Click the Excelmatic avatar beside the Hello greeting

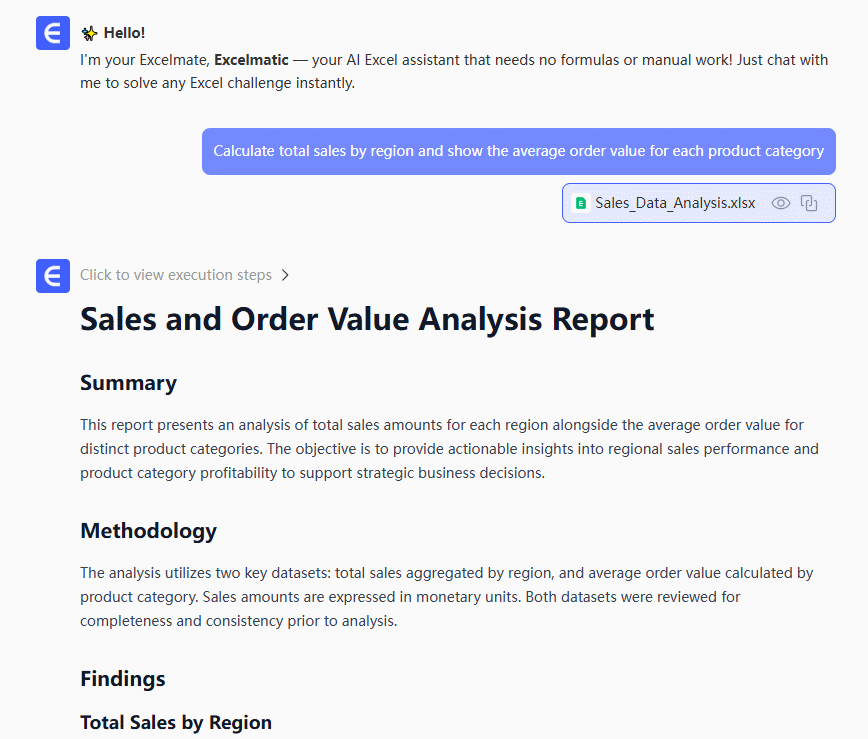(x=53, y=33)
